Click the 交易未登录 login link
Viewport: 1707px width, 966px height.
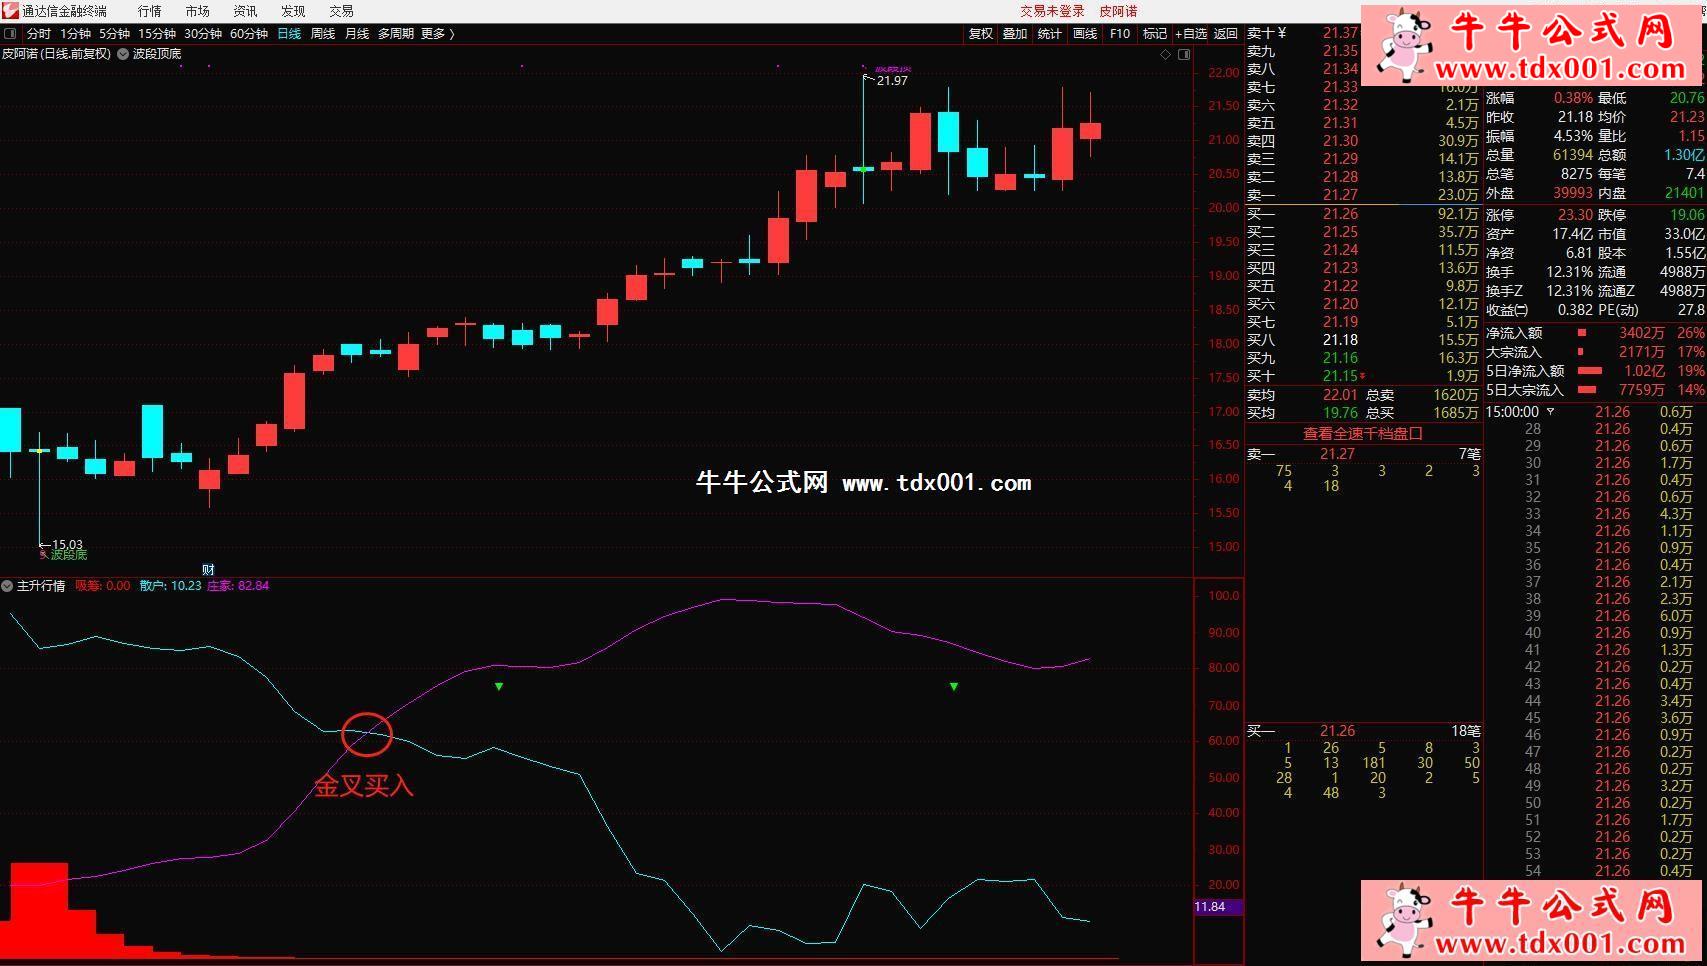point(1052,11)
